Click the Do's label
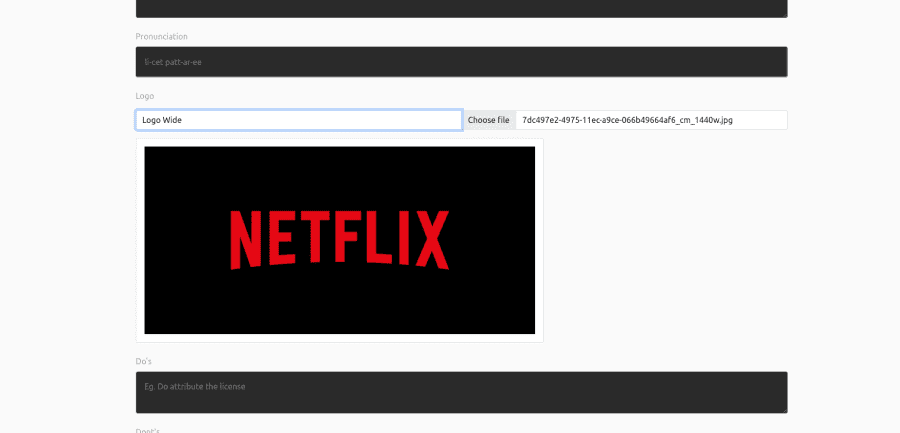The image size is (900, 433). [x=143, y=361]
